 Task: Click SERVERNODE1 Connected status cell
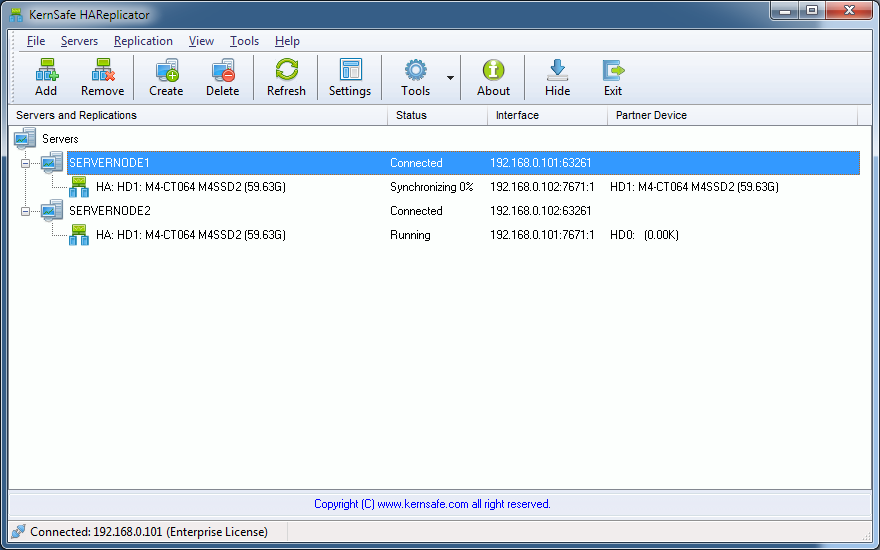pyautogui.click(x=416, y=163)
